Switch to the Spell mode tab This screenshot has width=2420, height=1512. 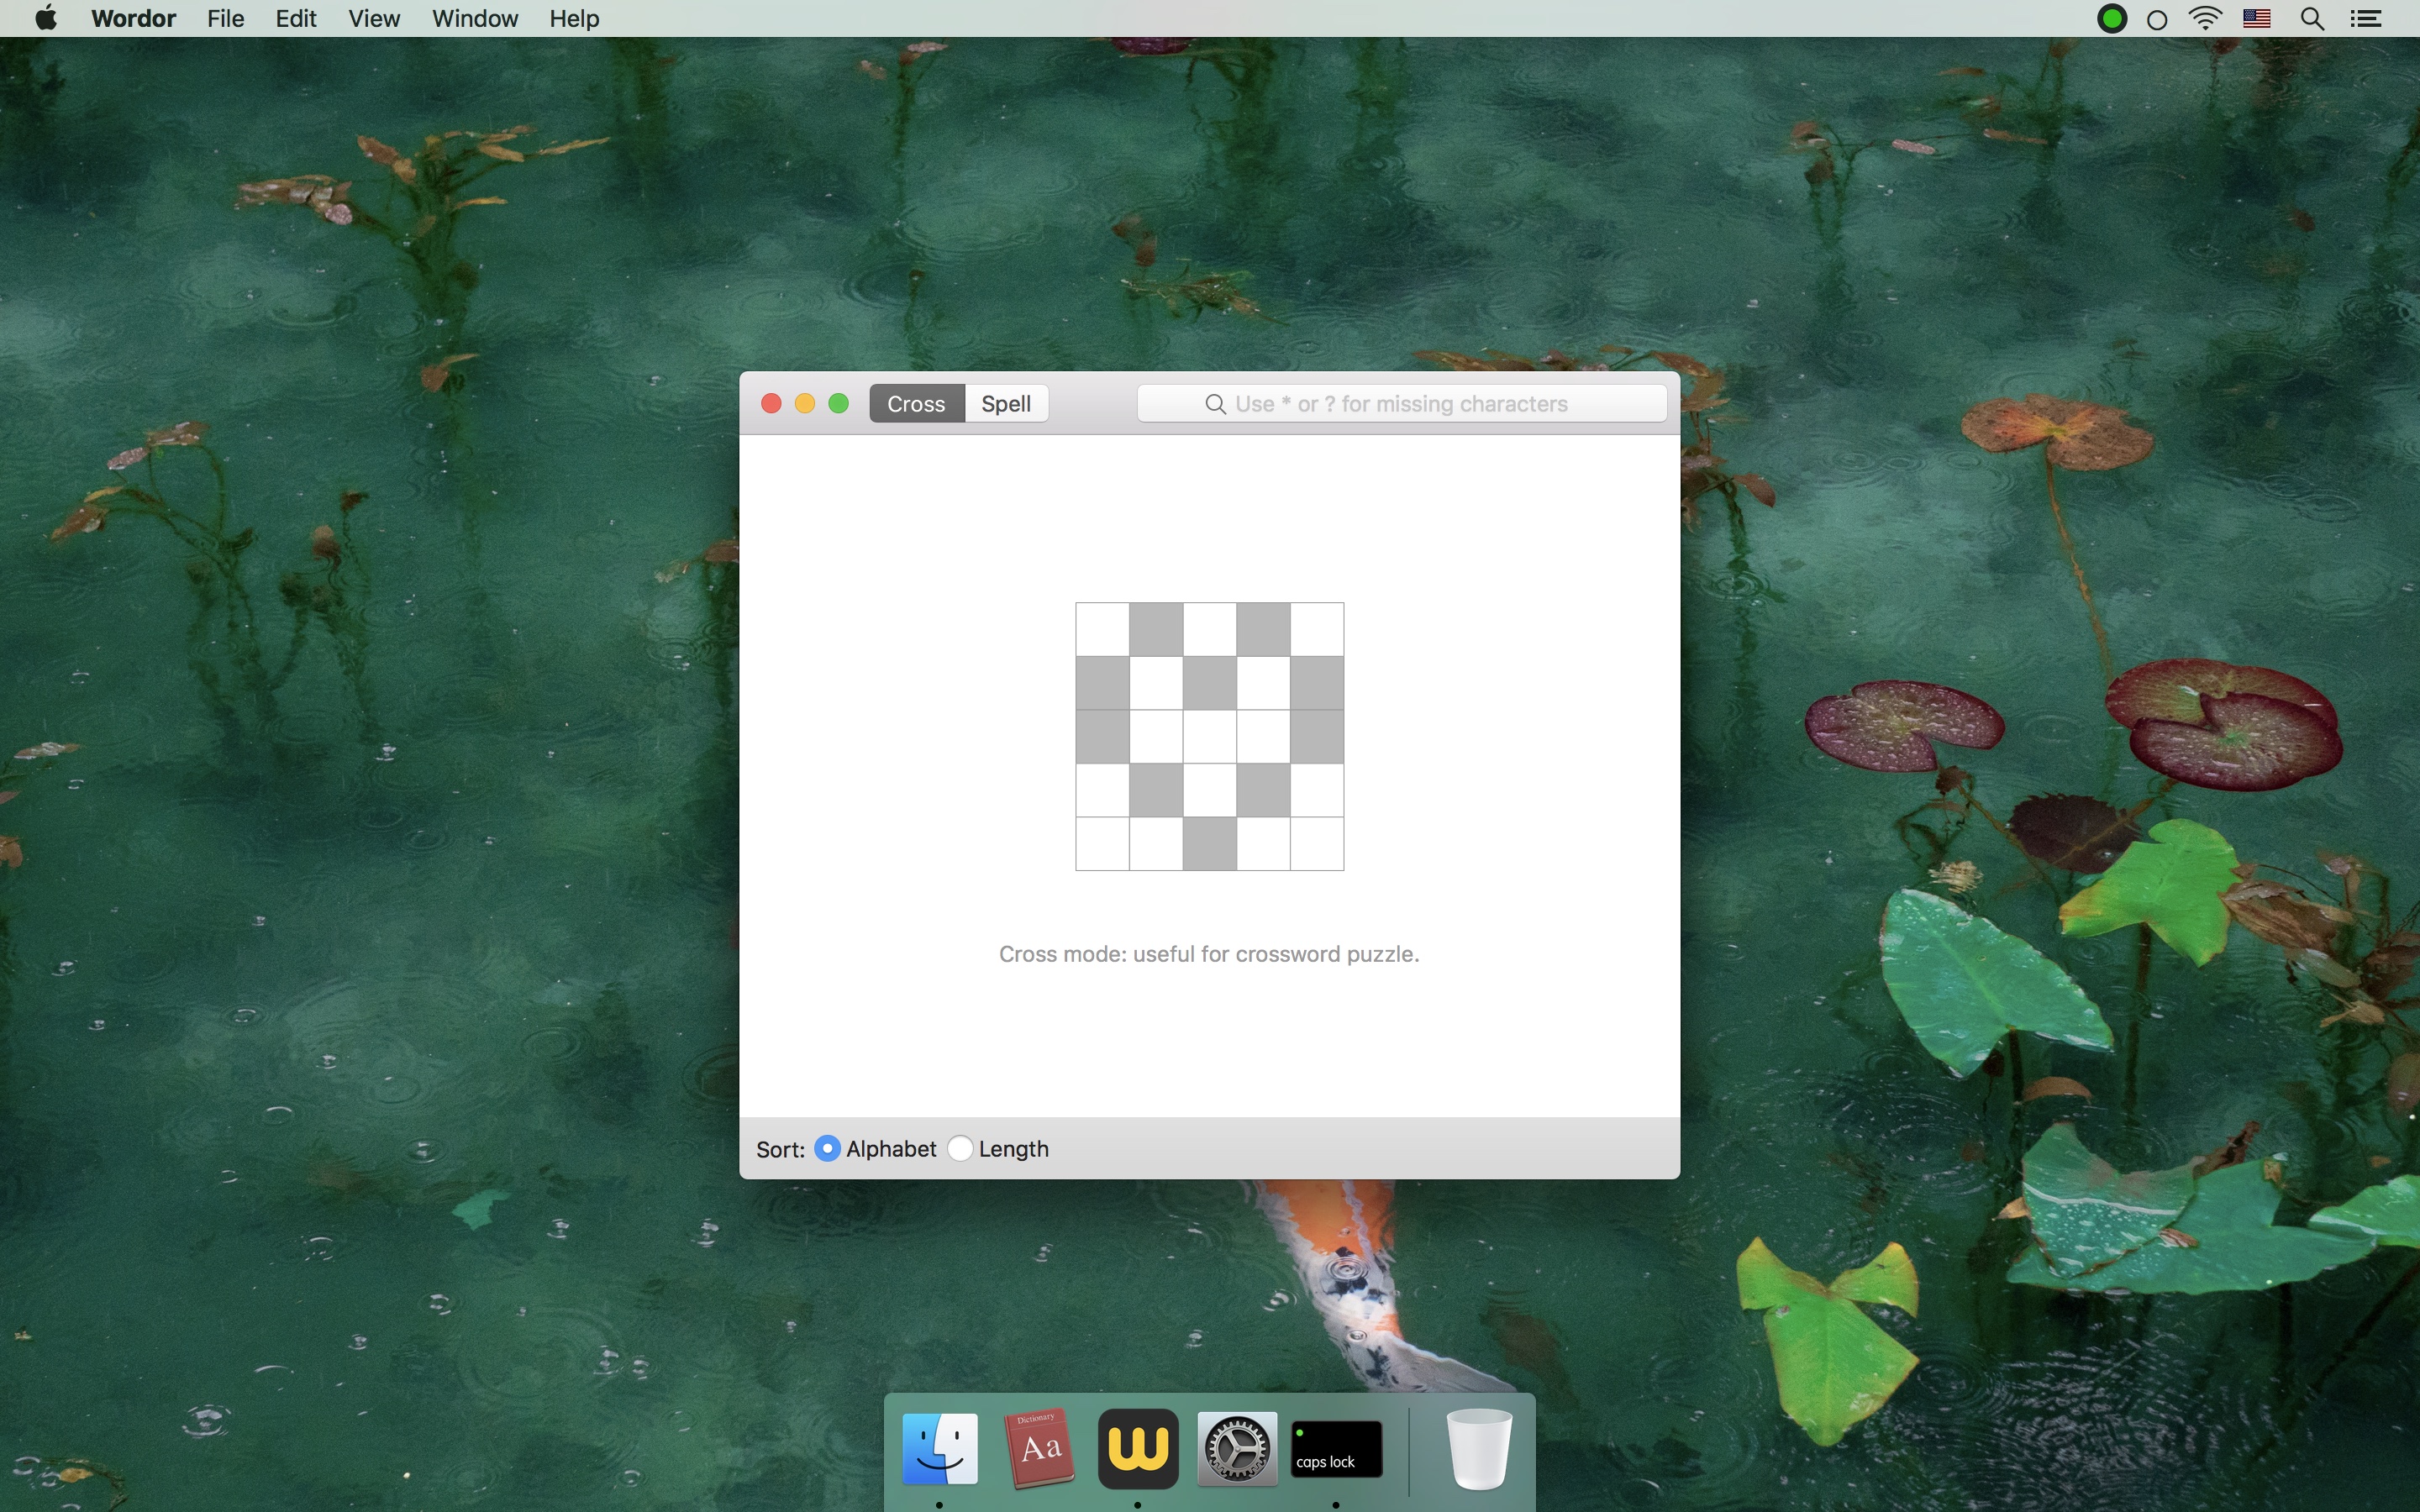[1006, 404]
